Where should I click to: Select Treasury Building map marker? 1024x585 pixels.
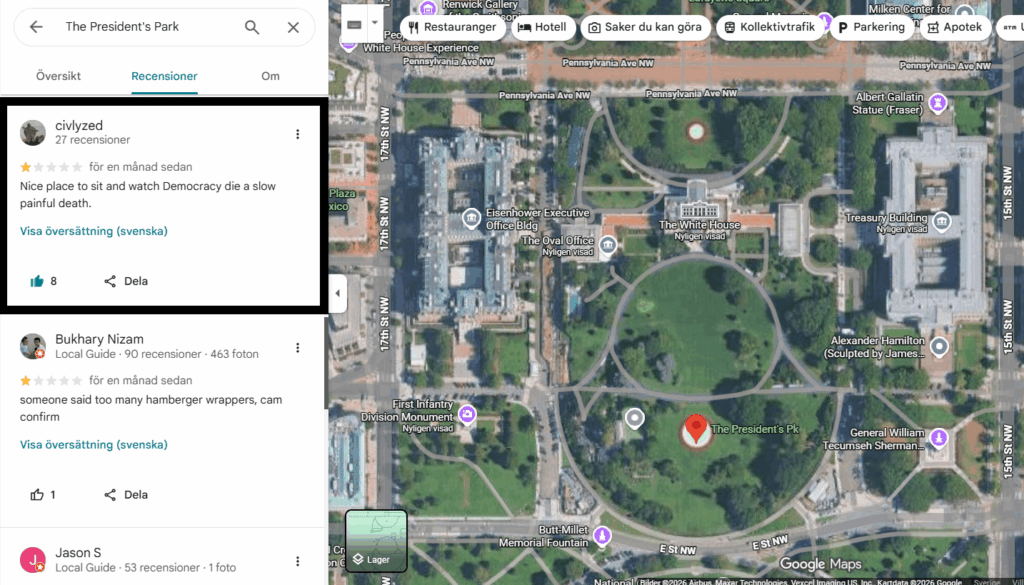coord(941,222)
